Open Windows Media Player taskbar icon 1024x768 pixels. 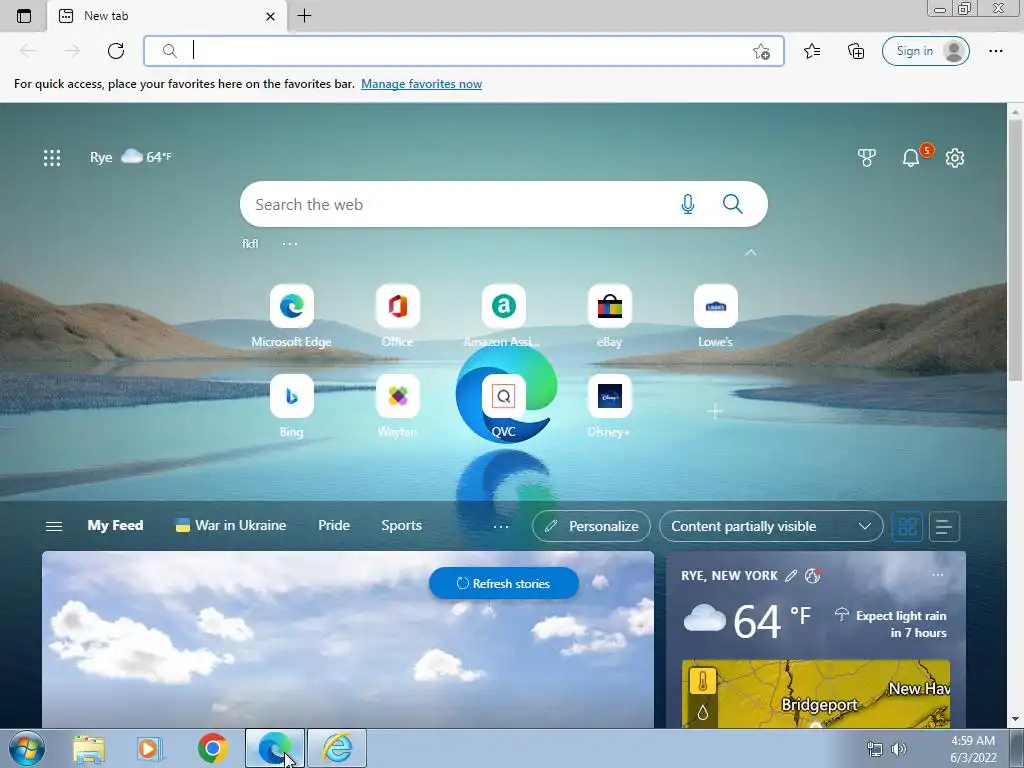tap(150, 748)
